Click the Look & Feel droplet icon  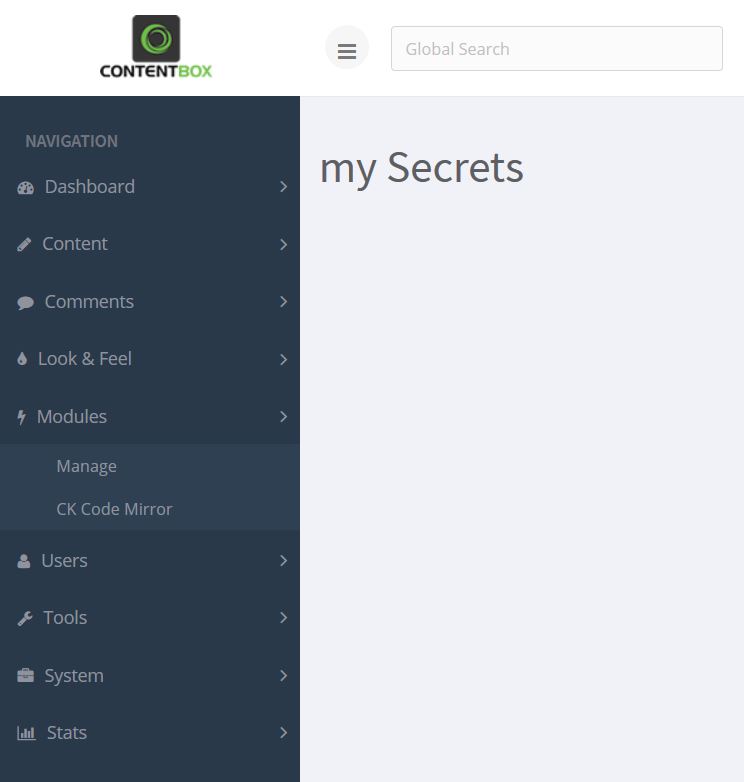coord(22,359)
